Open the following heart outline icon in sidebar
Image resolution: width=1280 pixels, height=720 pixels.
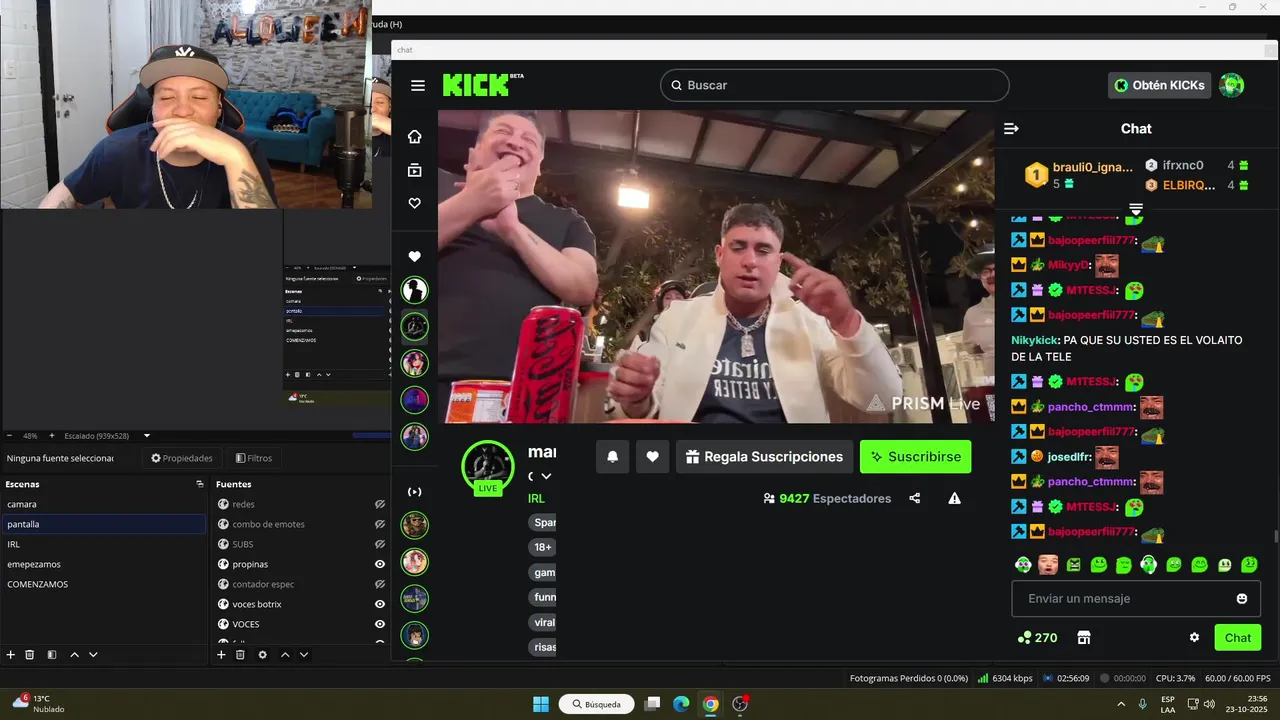click(x=414, y=203)
